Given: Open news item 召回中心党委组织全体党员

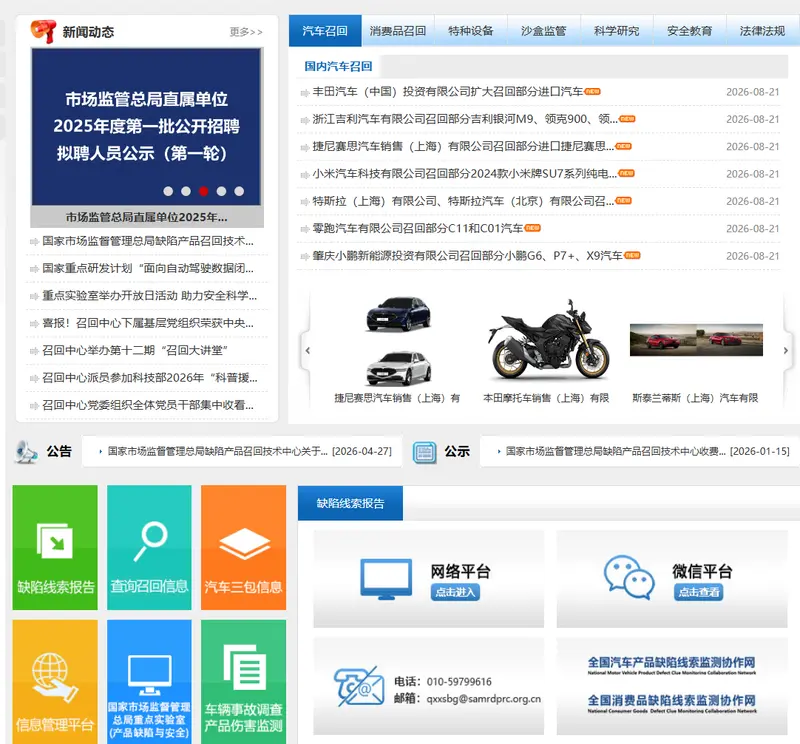Looking at the screenshot, I should click(x=147, y=405).
